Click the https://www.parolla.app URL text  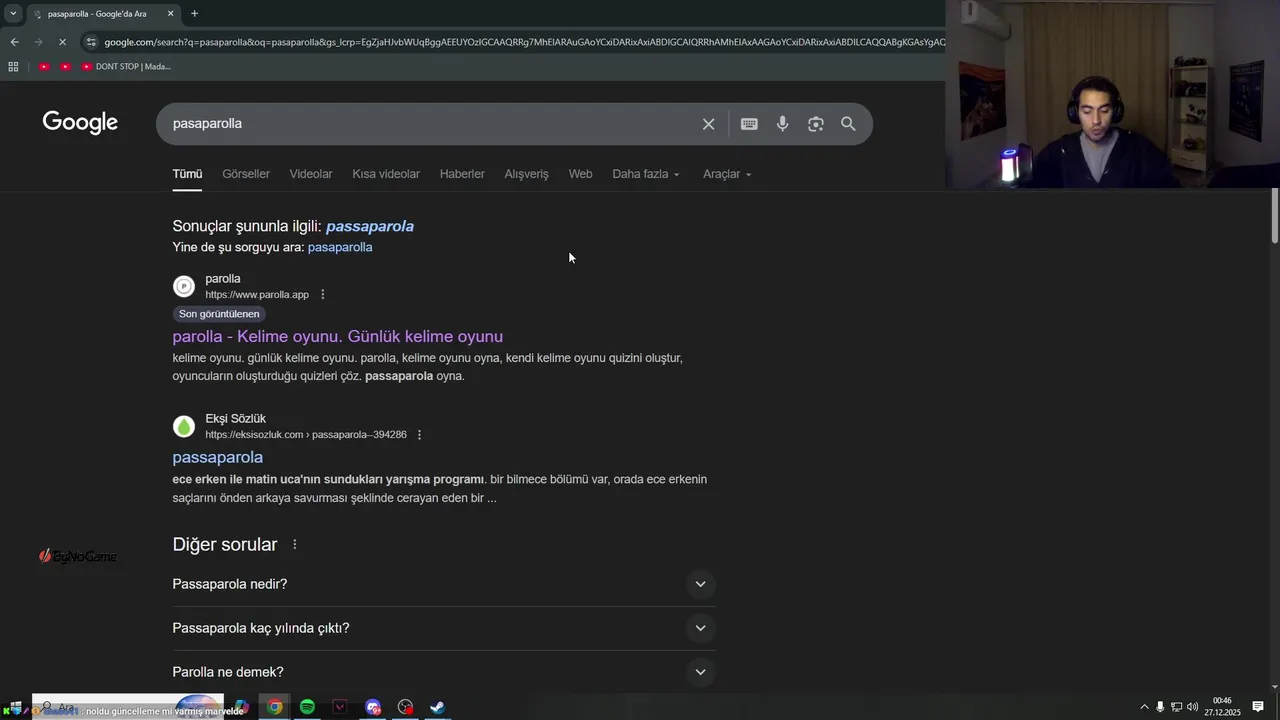tap(257, 295)
